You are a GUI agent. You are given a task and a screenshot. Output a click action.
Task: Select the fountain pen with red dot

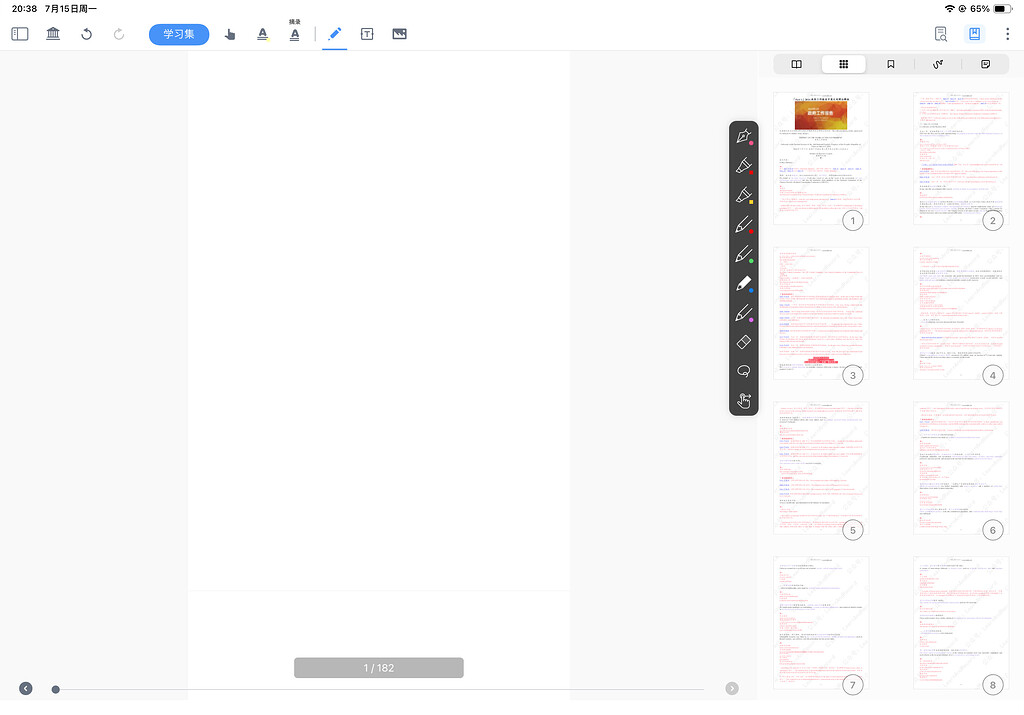click(x=744, y=136)
